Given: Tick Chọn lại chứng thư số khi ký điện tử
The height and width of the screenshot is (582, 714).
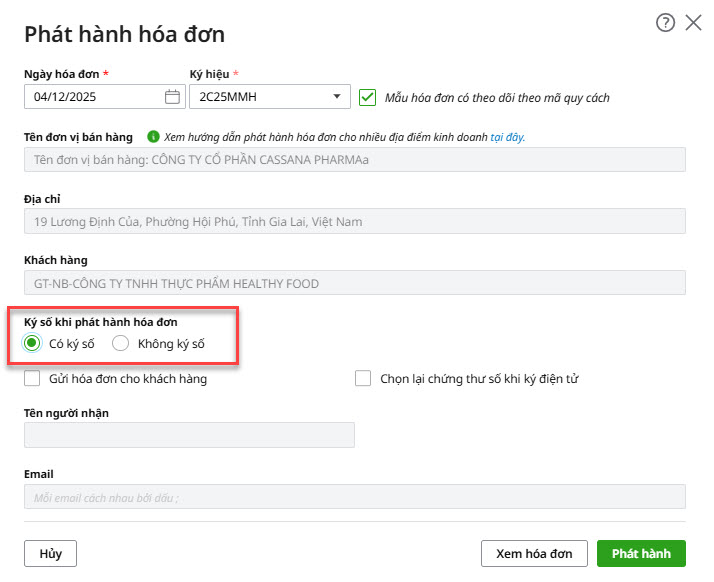Looking at the screenshot, I should click(x=364, y=379).
